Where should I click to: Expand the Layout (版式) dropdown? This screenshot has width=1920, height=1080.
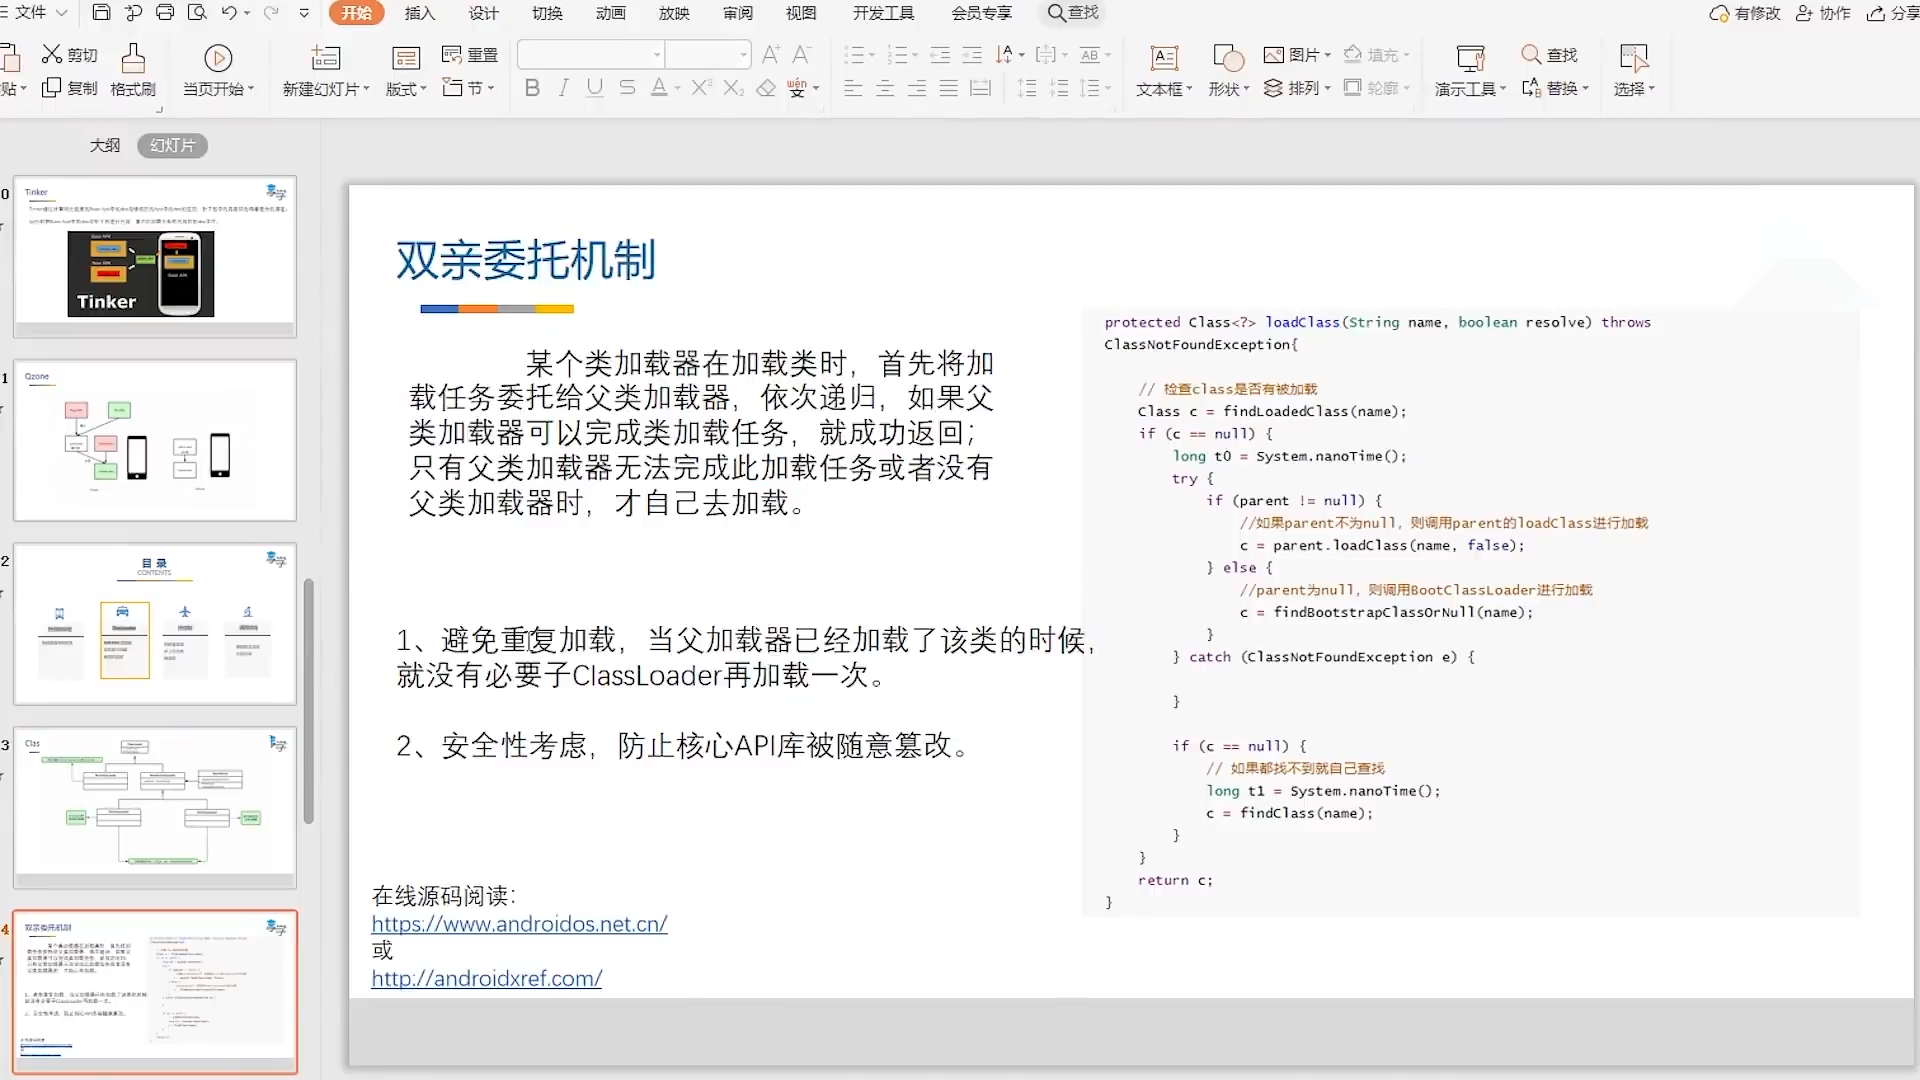pyautogui.click(x=423, y=89)
